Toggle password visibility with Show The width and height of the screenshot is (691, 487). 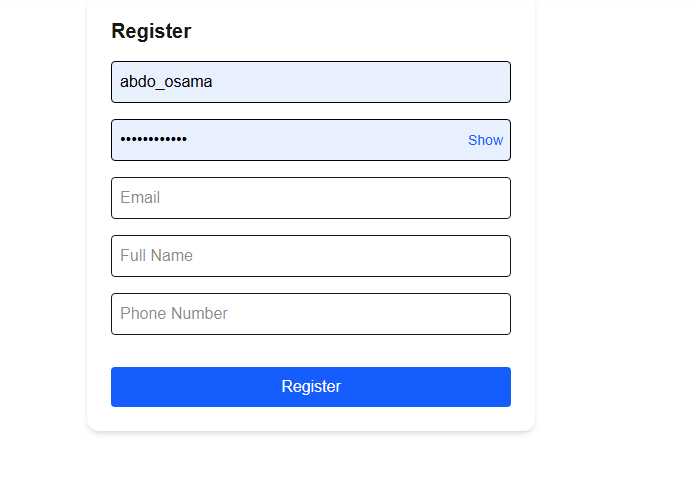pyautogui.click(x=485, y=140)
